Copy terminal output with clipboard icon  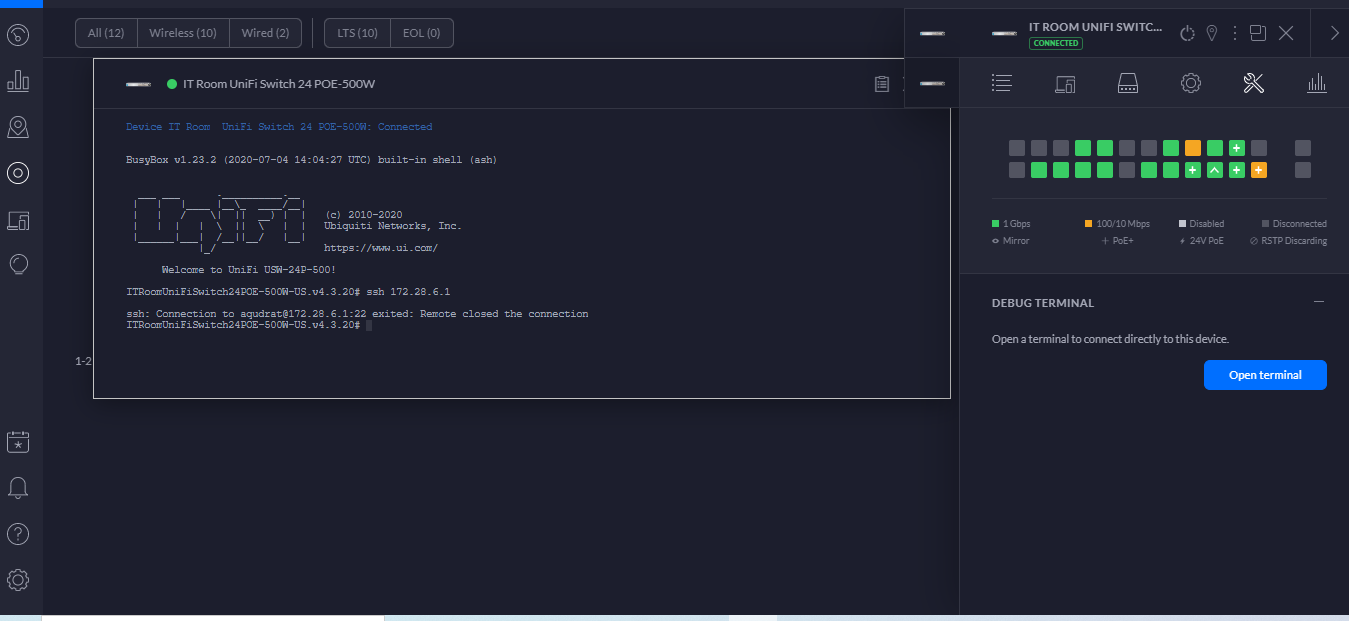point(881,84)
